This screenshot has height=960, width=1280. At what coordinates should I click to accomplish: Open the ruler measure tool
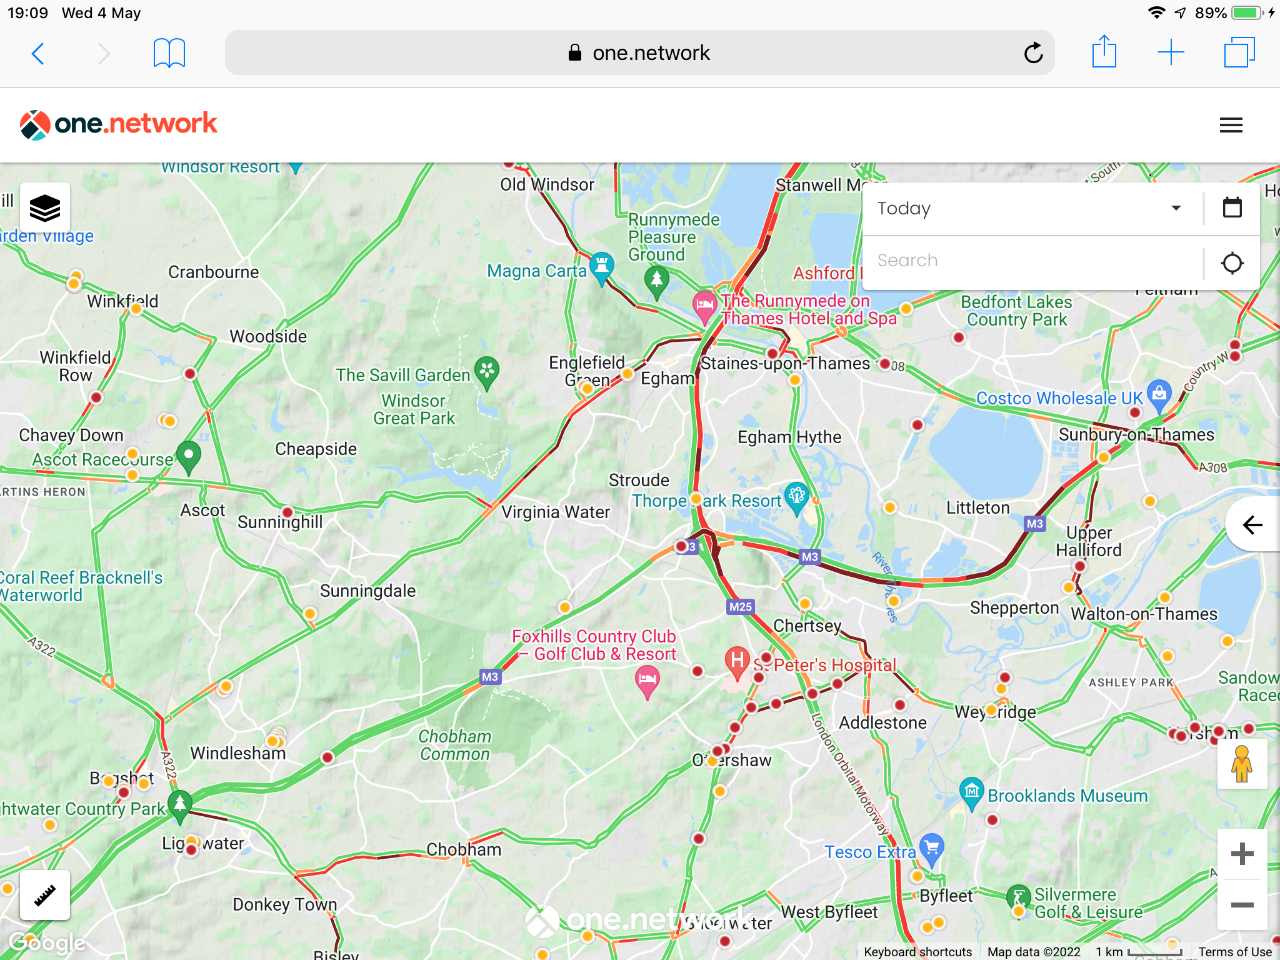(x=45, y=895)
